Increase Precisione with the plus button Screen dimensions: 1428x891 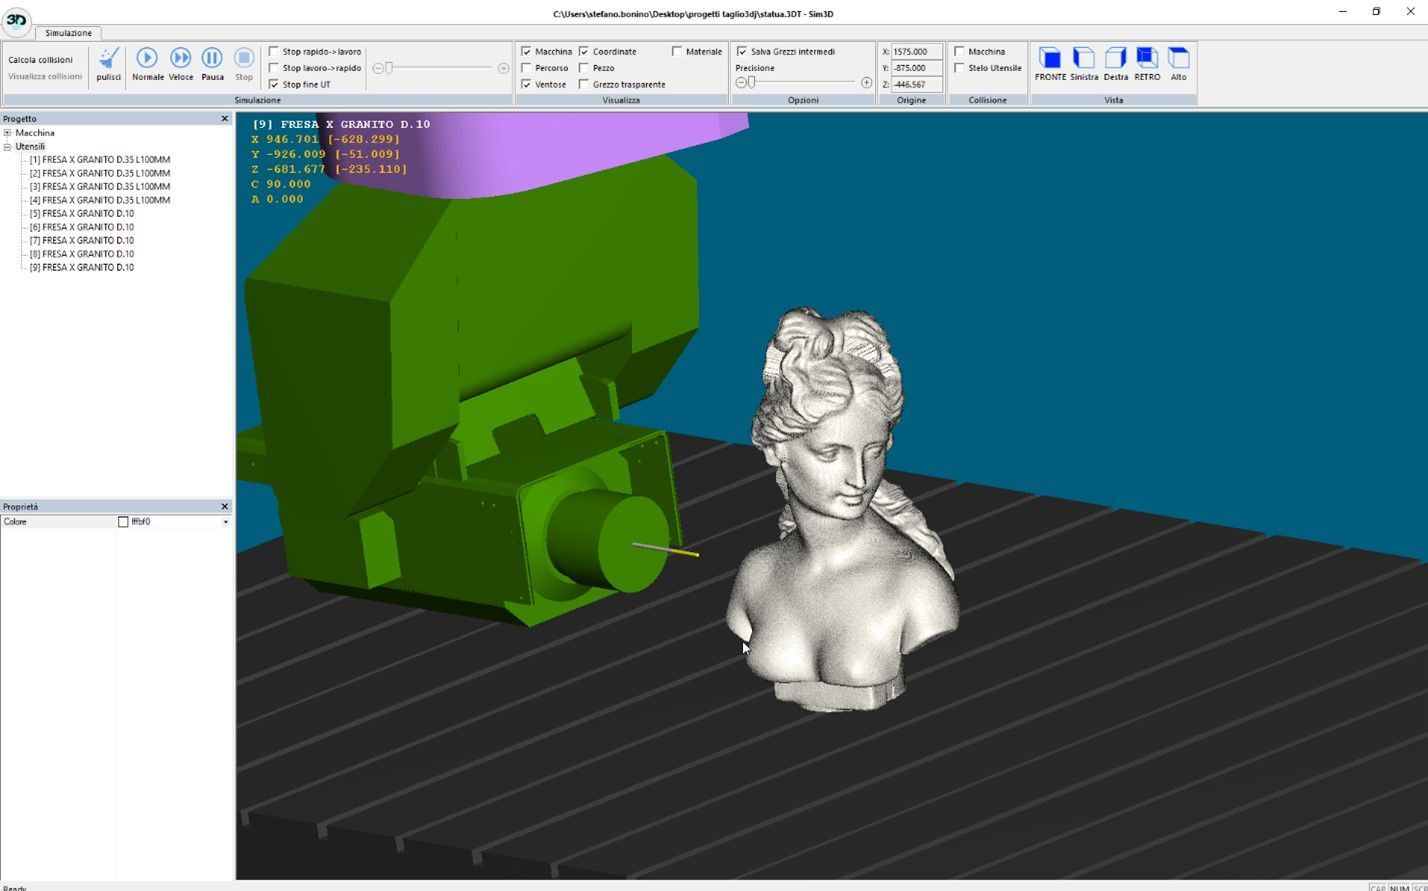point(866,83)
